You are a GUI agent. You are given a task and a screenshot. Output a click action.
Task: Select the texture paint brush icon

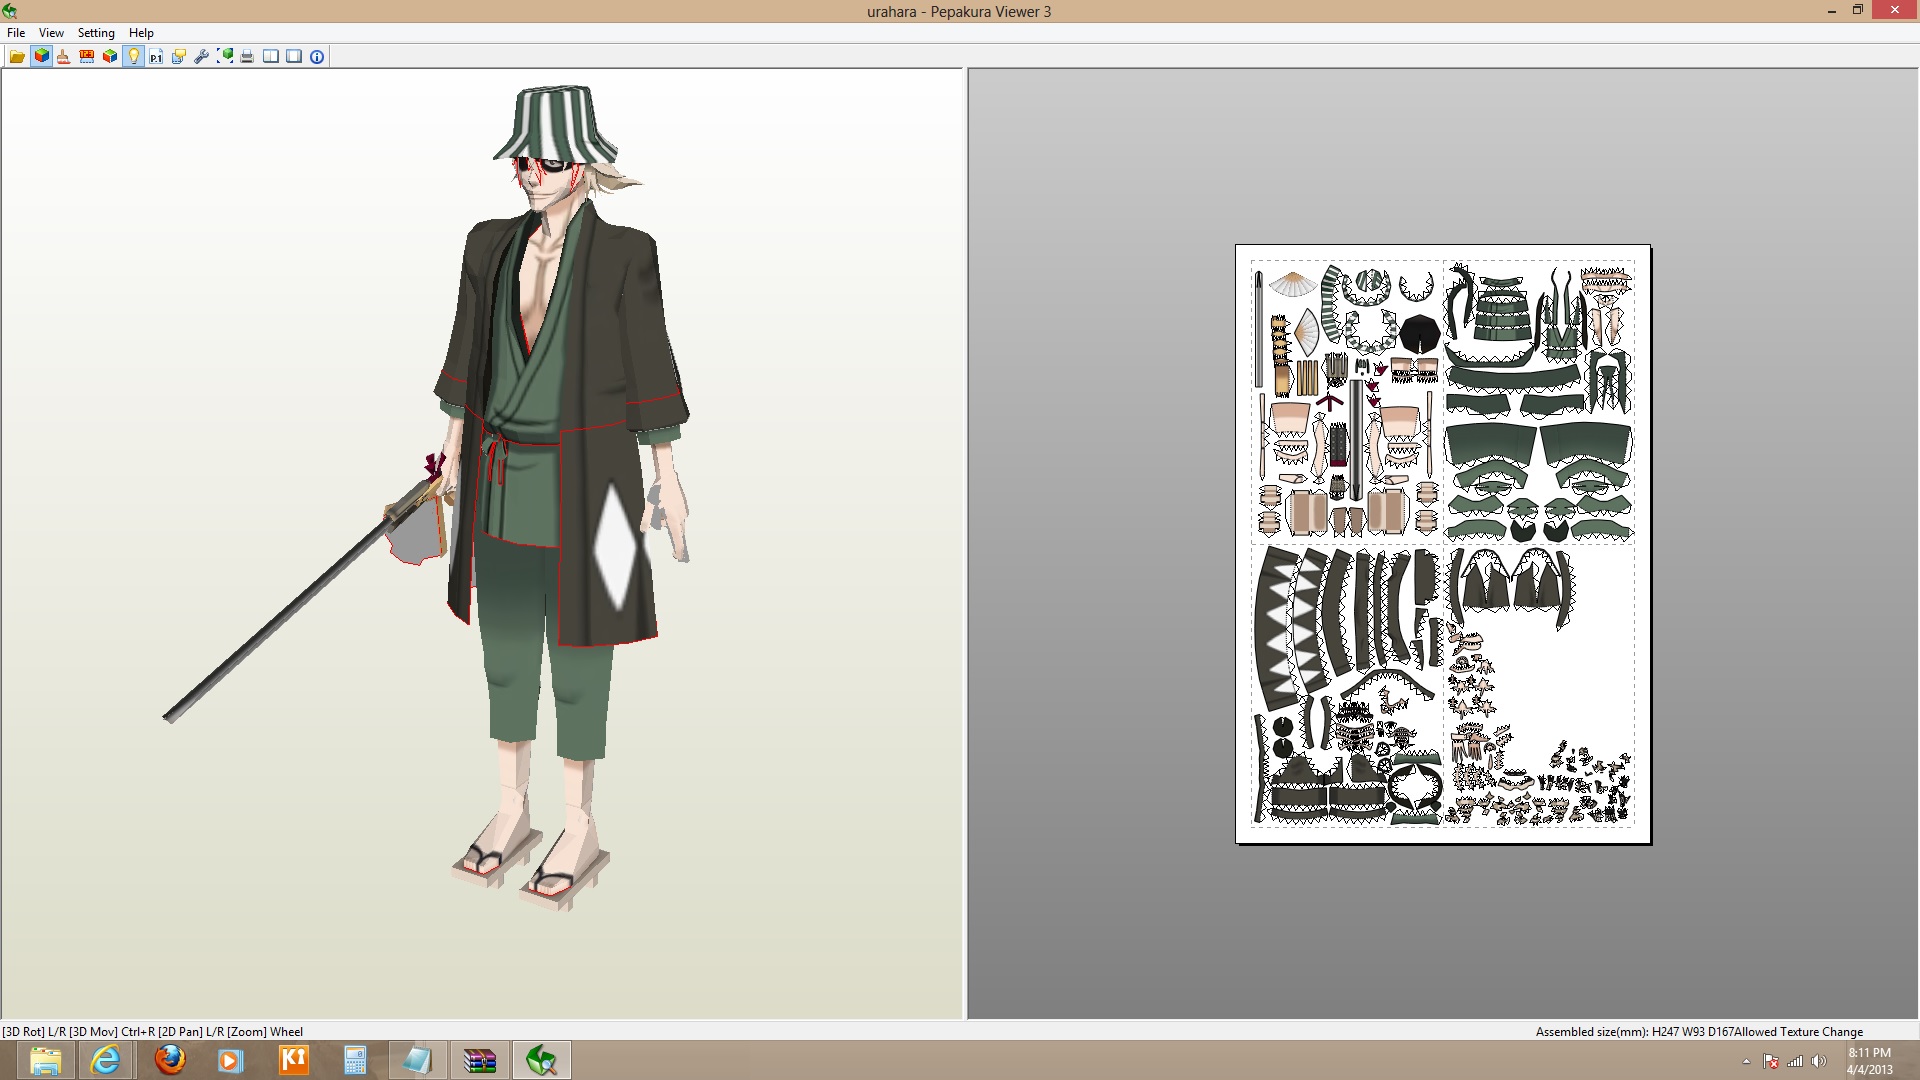pyautogui.click(x=63, y=56)
